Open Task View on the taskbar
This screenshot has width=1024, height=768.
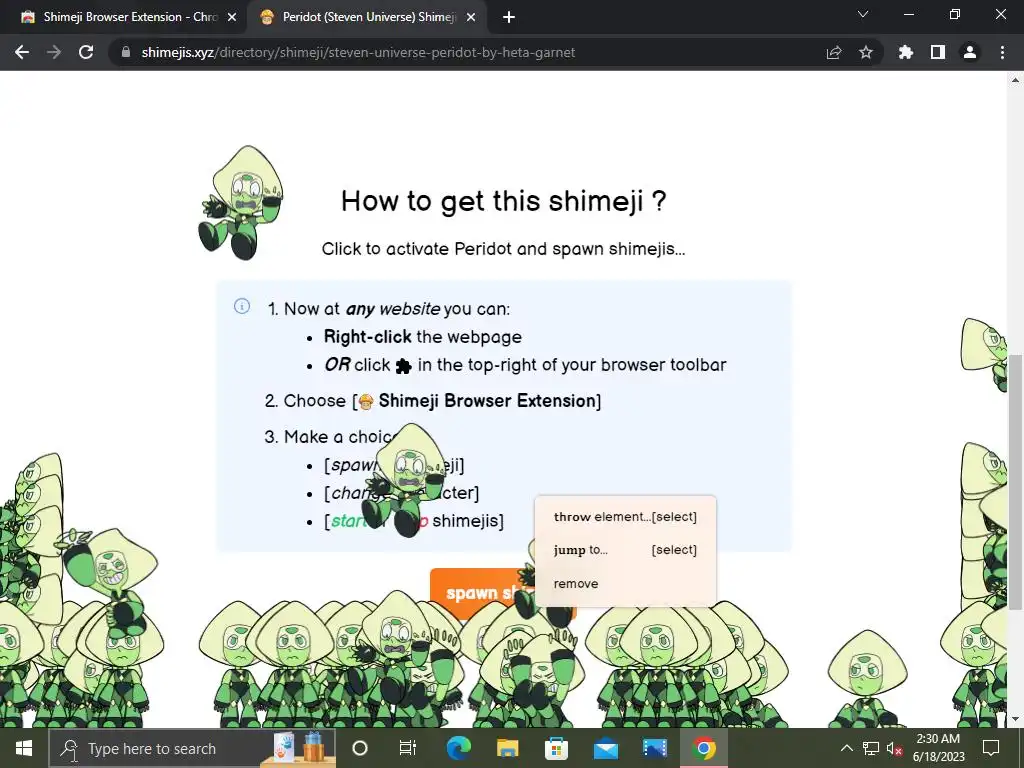pos(408,748)
